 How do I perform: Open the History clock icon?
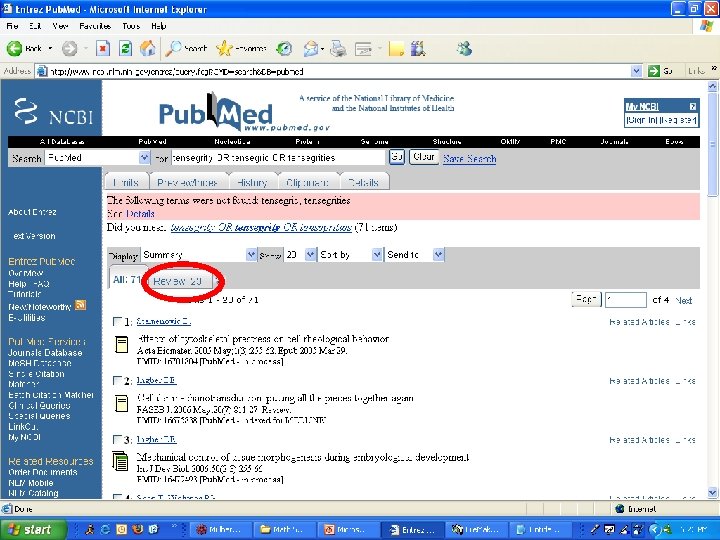284,48
